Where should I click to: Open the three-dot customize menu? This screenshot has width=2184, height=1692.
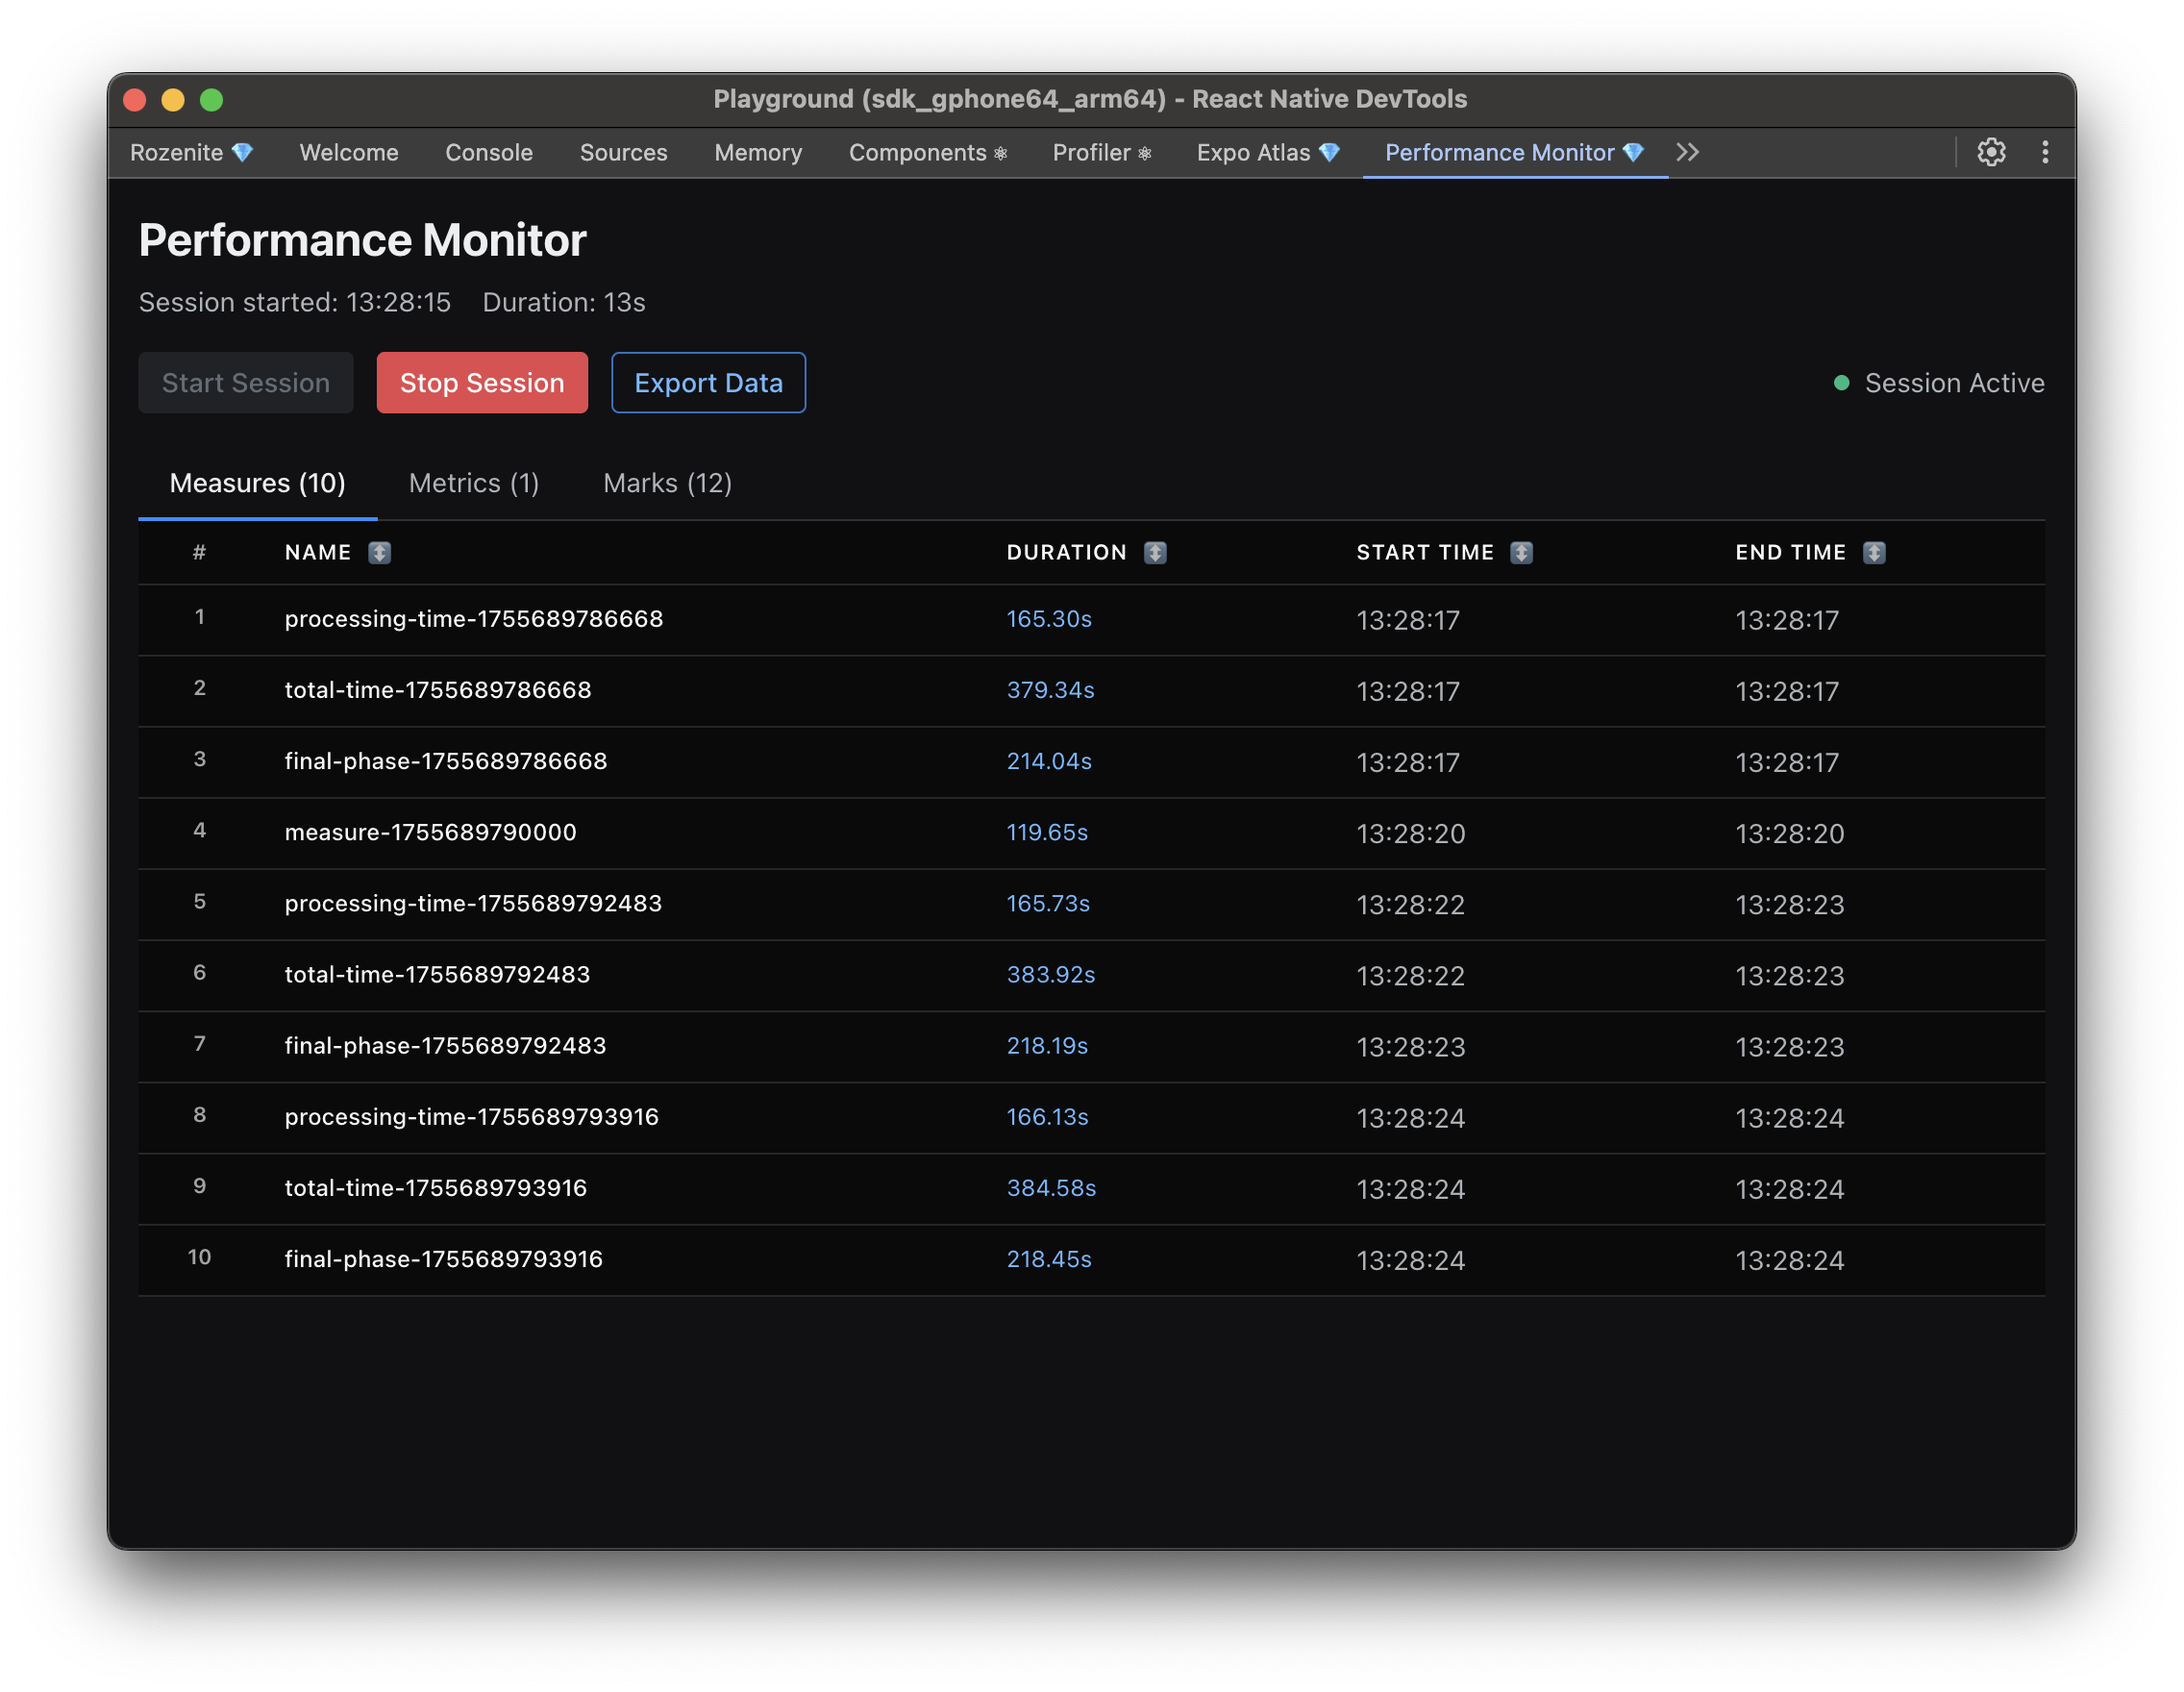pos(2045,152)
